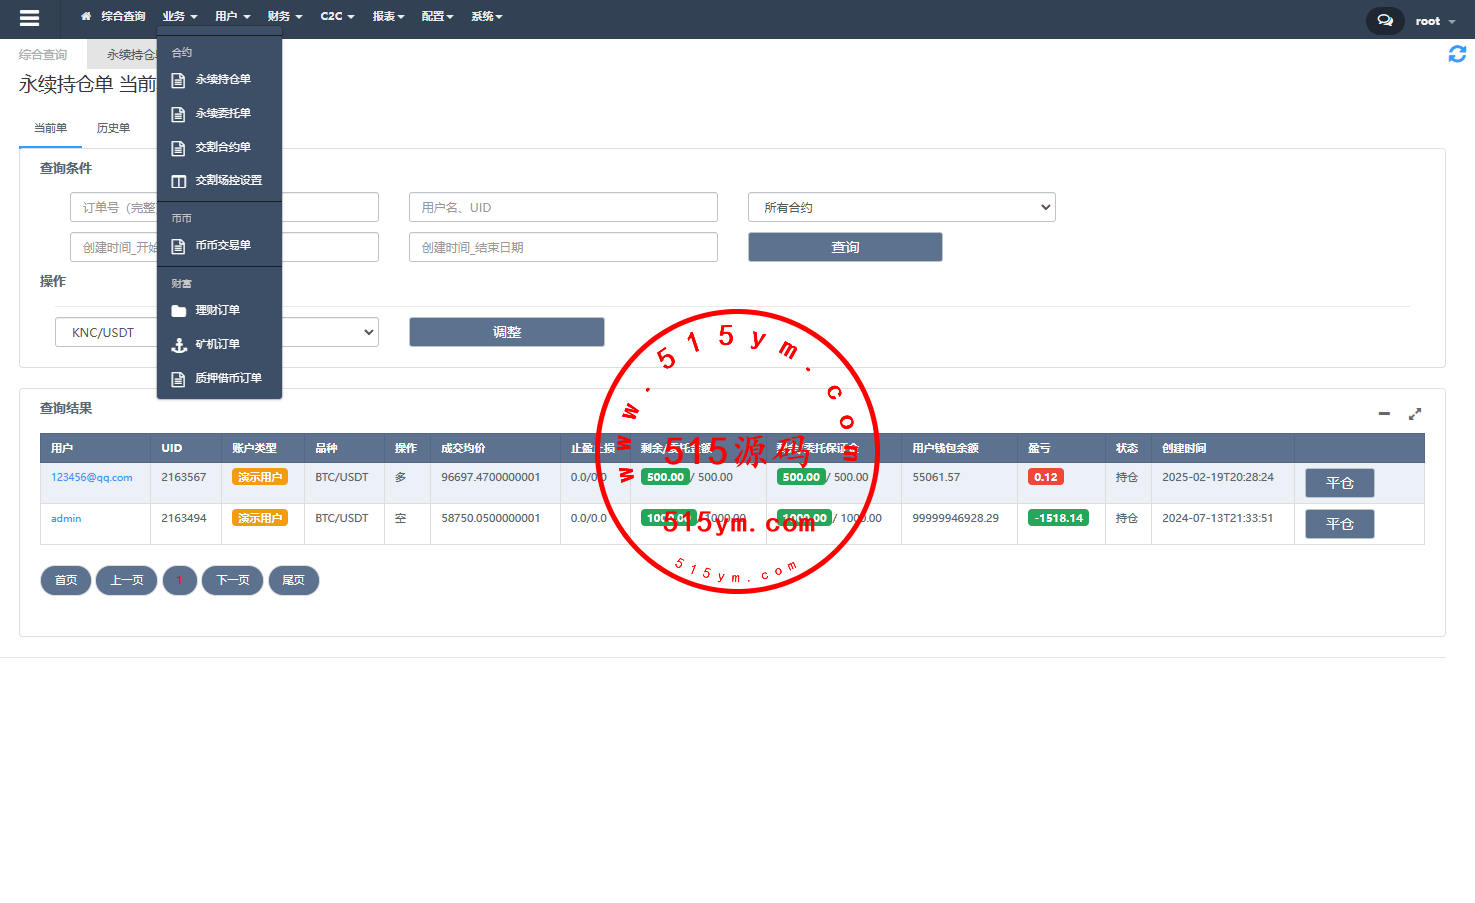The image size is (1475, 903).
Task: Open 理财订单 from the dropdown menu
Action: (217, 311)
